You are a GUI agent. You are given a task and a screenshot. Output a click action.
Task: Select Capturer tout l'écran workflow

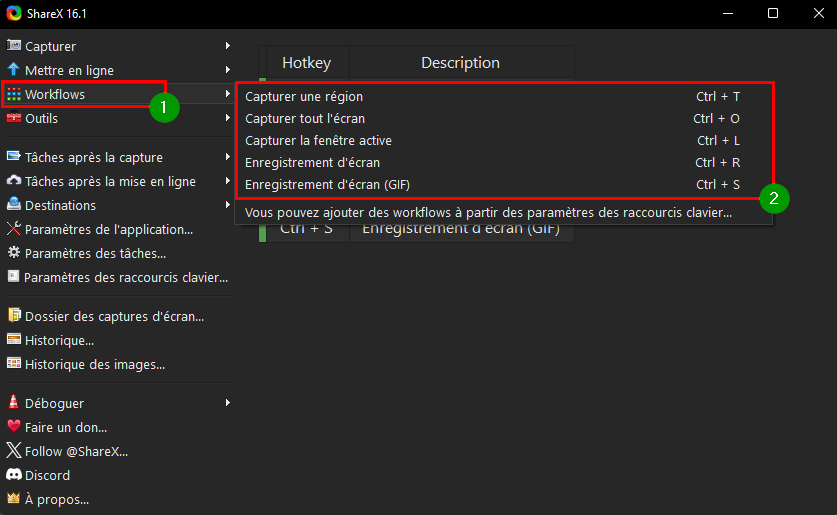point(503,118)
